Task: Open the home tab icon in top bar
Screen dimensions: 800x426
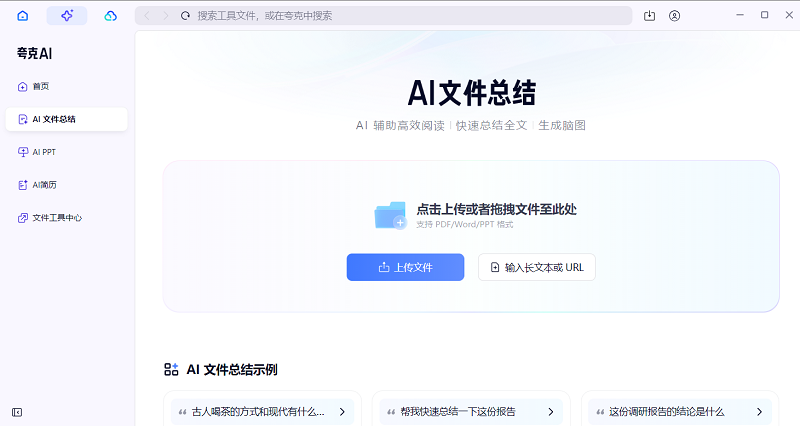Action: [x=22, y=16]
